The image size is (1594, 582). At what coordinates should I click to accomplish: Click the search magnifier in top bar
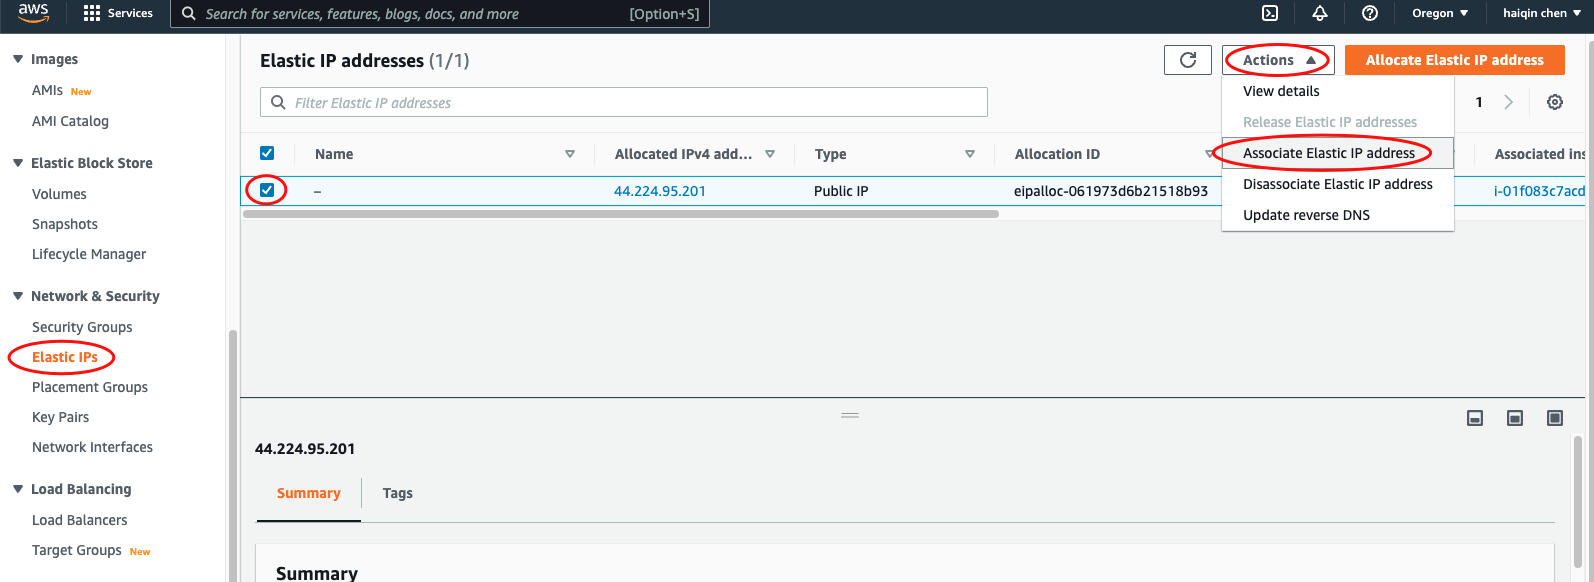click(x=189, y=14)
